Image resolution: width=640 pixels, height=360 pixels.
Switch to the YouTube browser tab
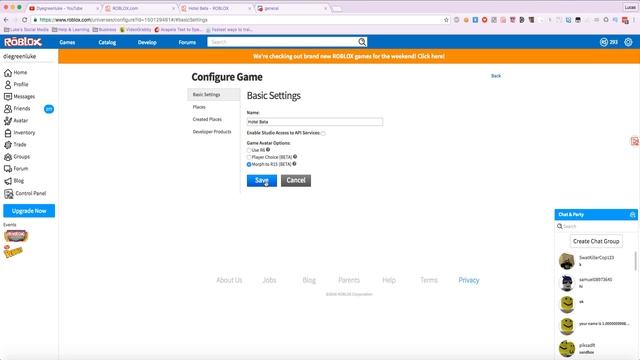point(63,8)
